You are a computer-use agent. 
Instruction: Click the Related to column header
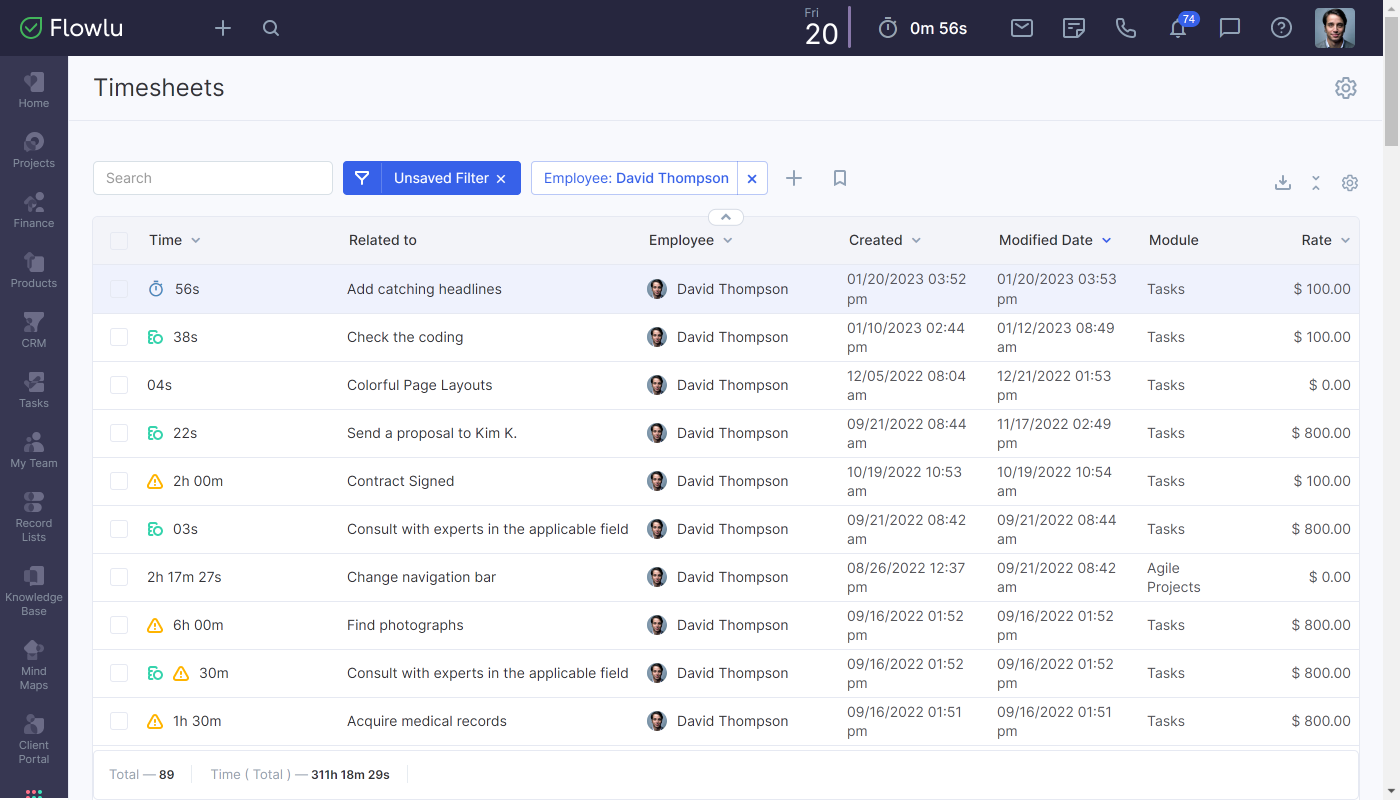tap(382, 240)
